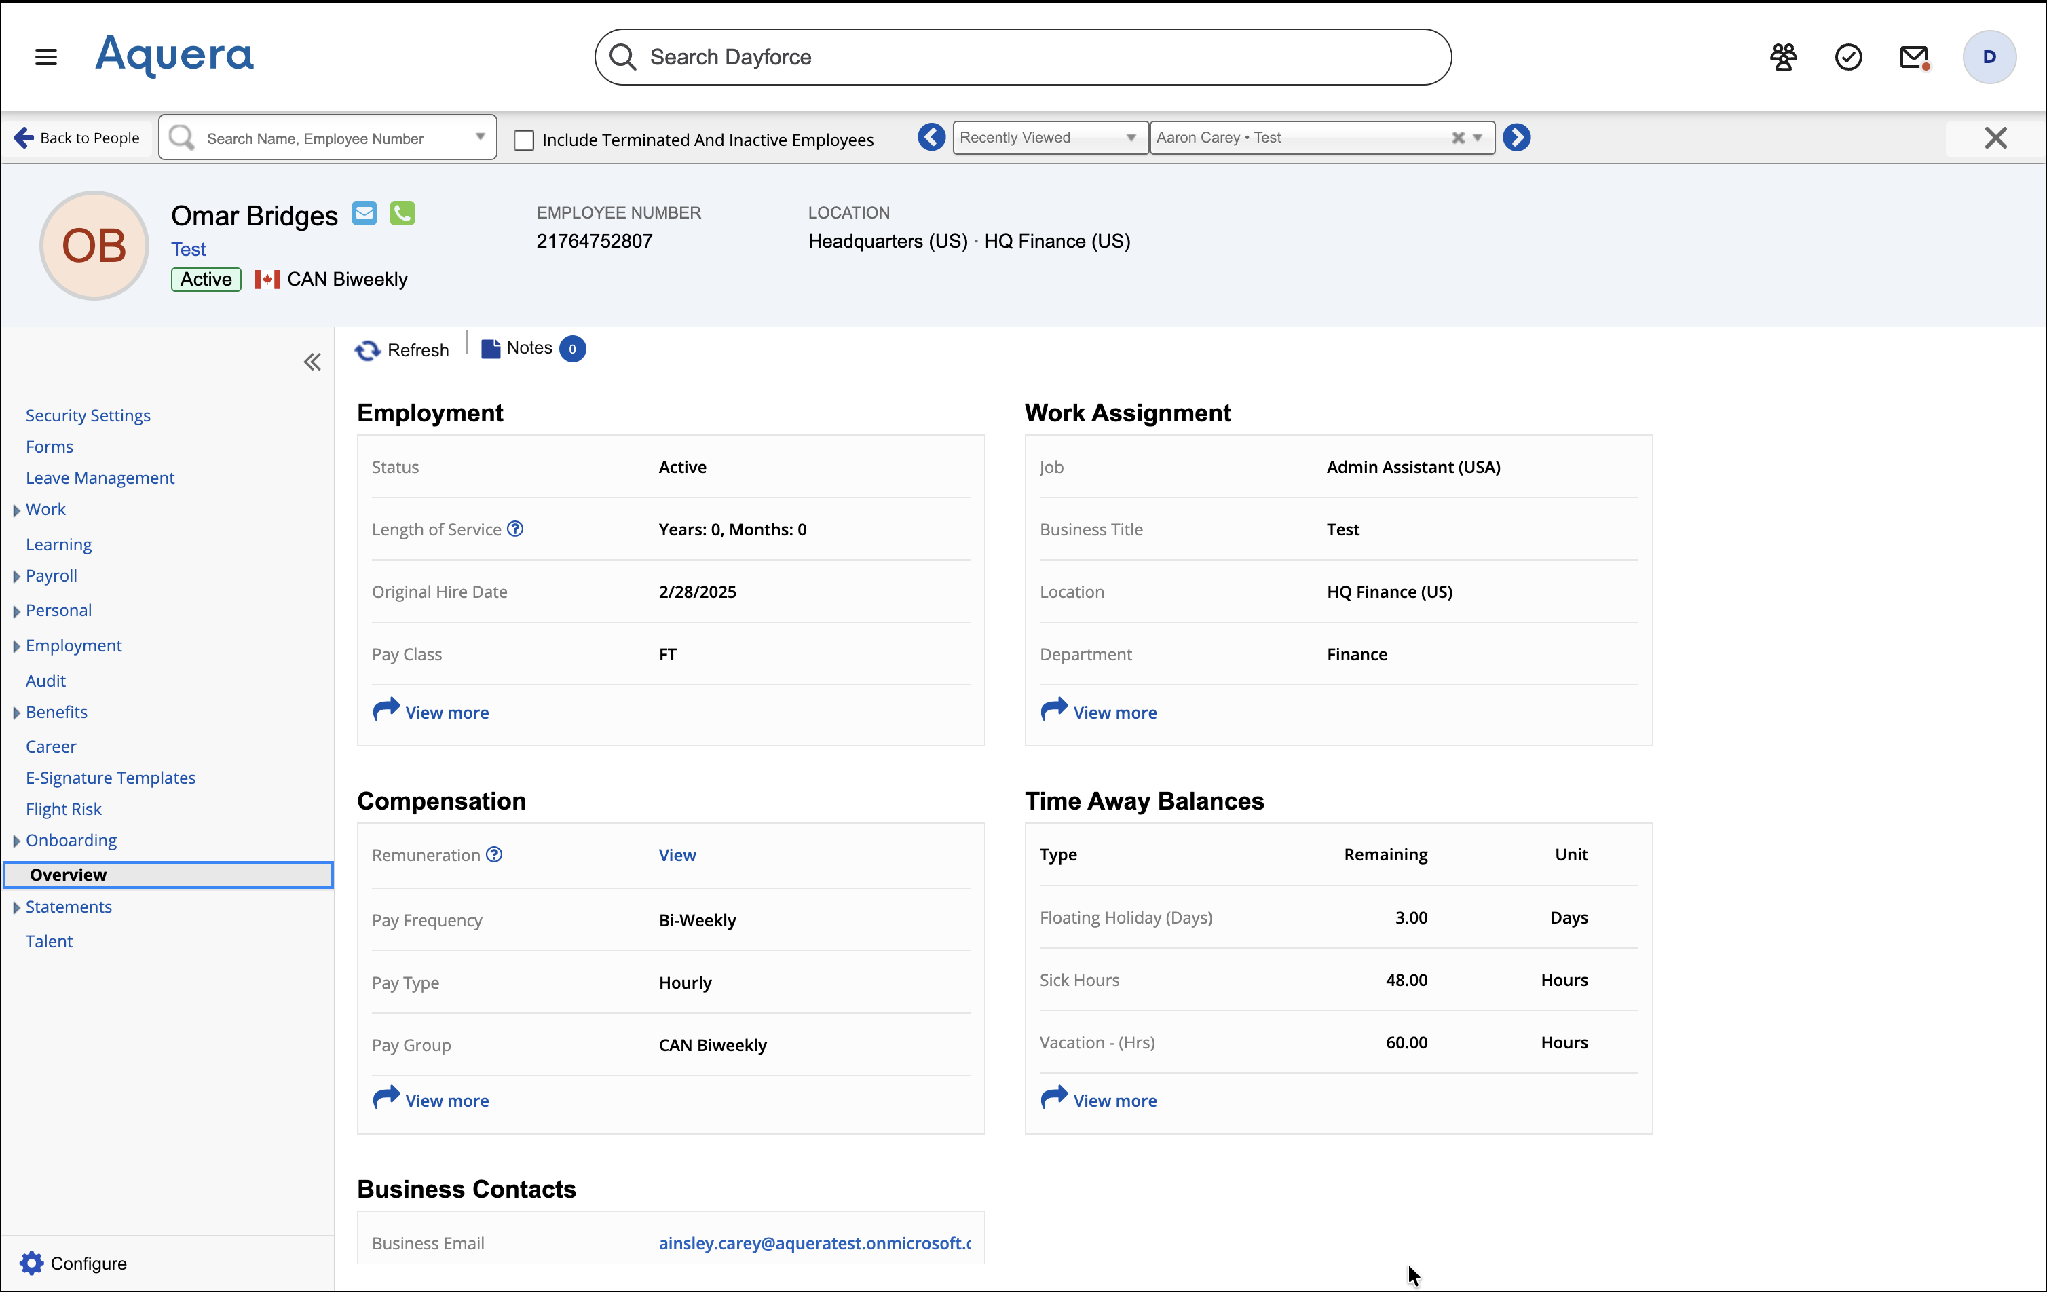Open Flight Risk in sidebar
This screenshot has width=2047, height=1292.
point(64,809)
